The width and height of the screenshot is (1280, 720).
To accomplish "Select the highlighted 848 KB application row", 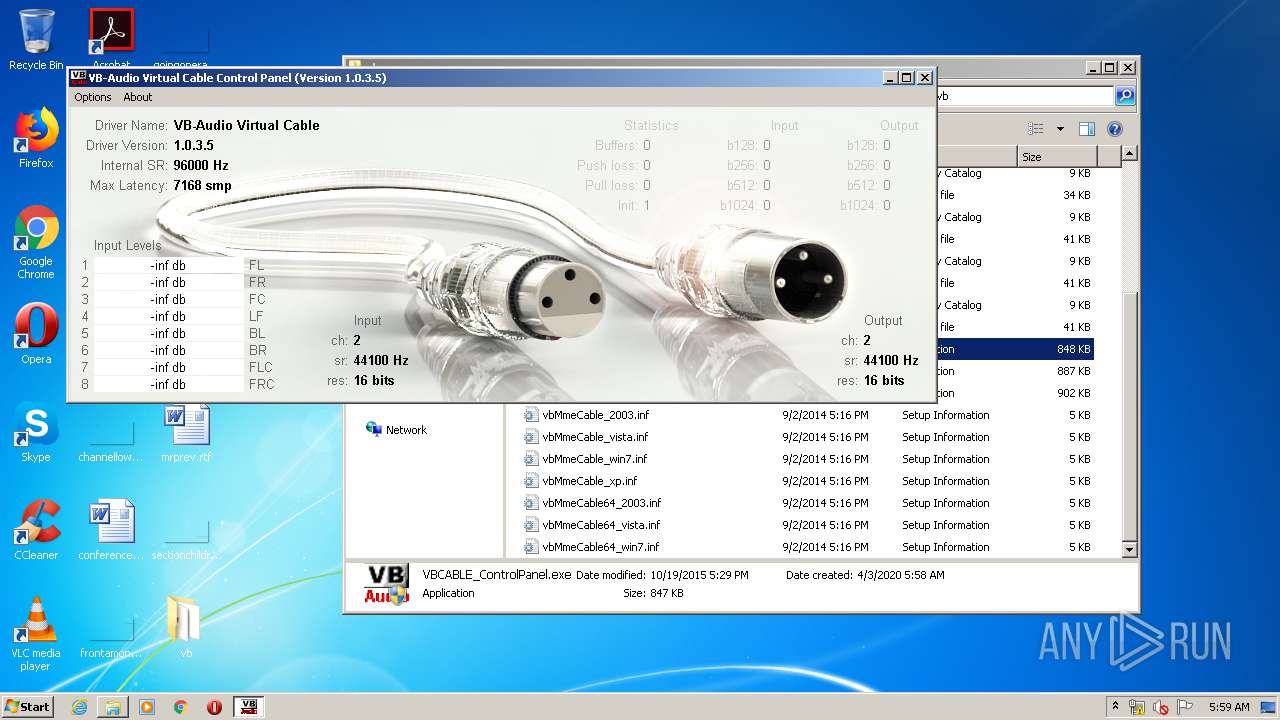I will pyautogui.click(x=1015, y=349).
